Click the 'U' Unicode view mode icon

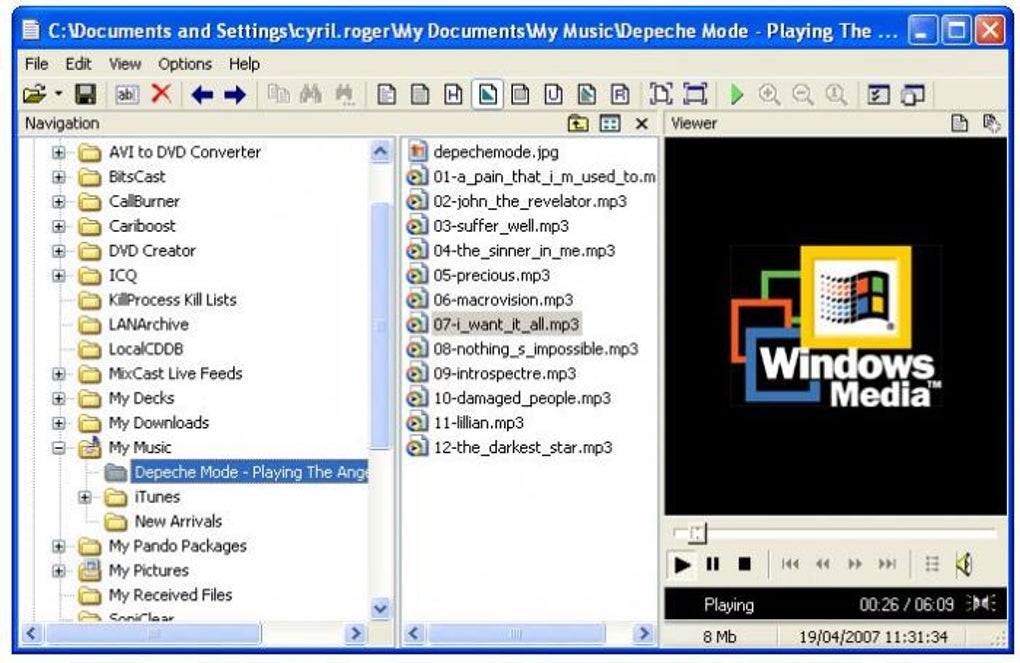tap(554, 95)
